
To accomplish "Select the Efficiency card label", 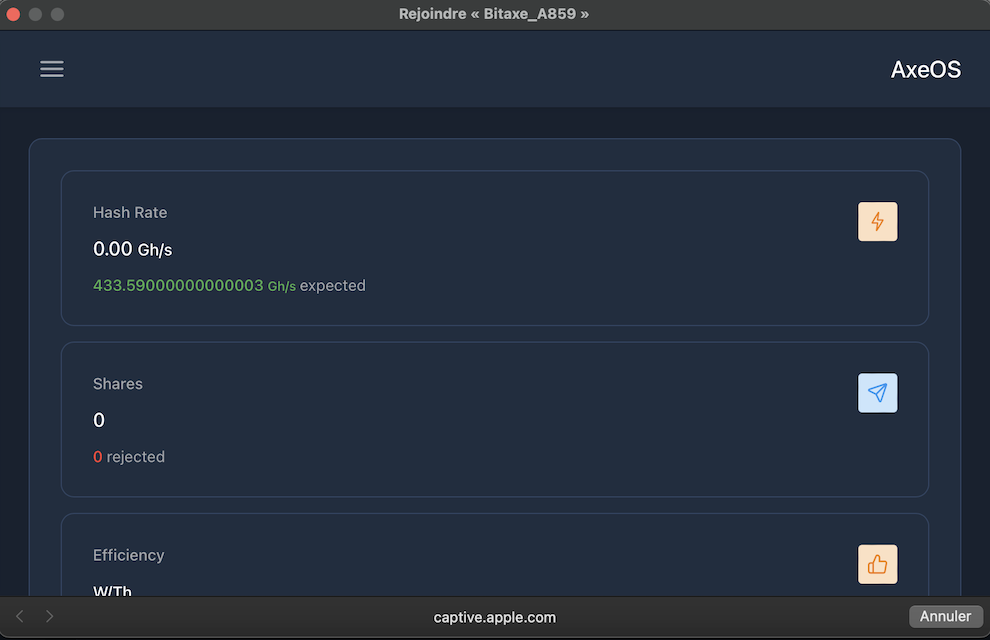I will coord(128,555).
